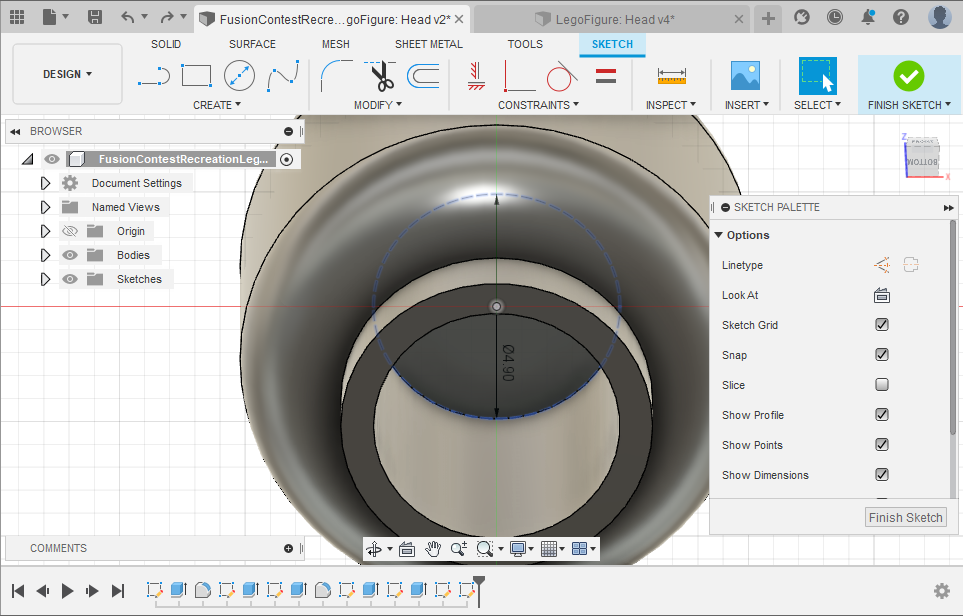963x616 pixels.
Task: Open the notifications bell
Action: (x=868, y=17)
